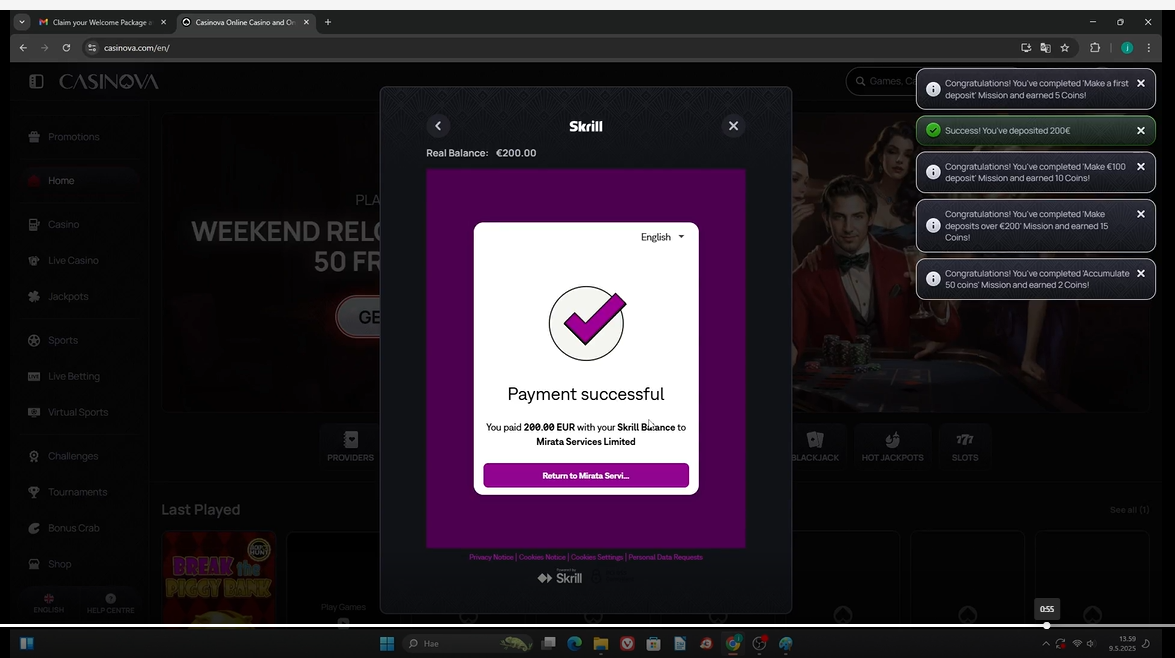The height and width of the screenshot is (658, 1175).
Task: Open Microsoft Edge from the taskbar
Action: (x=575, y=643)
